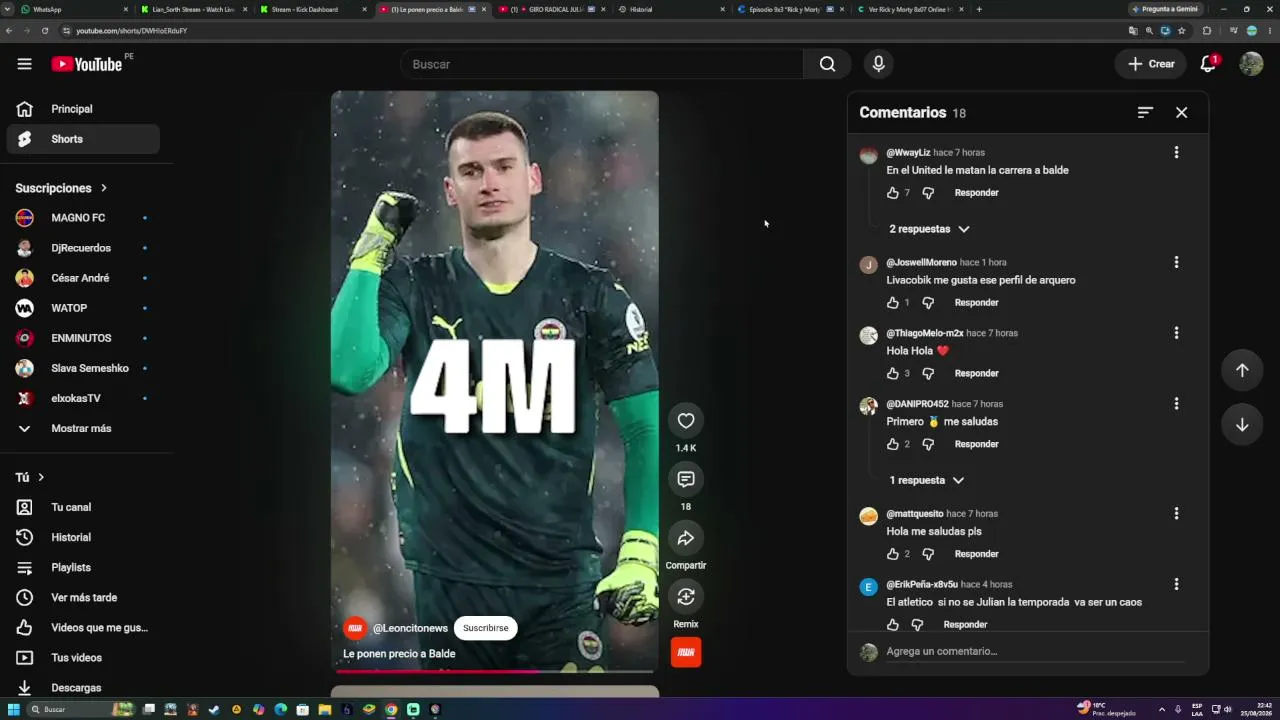The height and width of the screenshot is (720, 1280).
Task: Start voice search with the microphone
Action: click(x=878, y=64)
